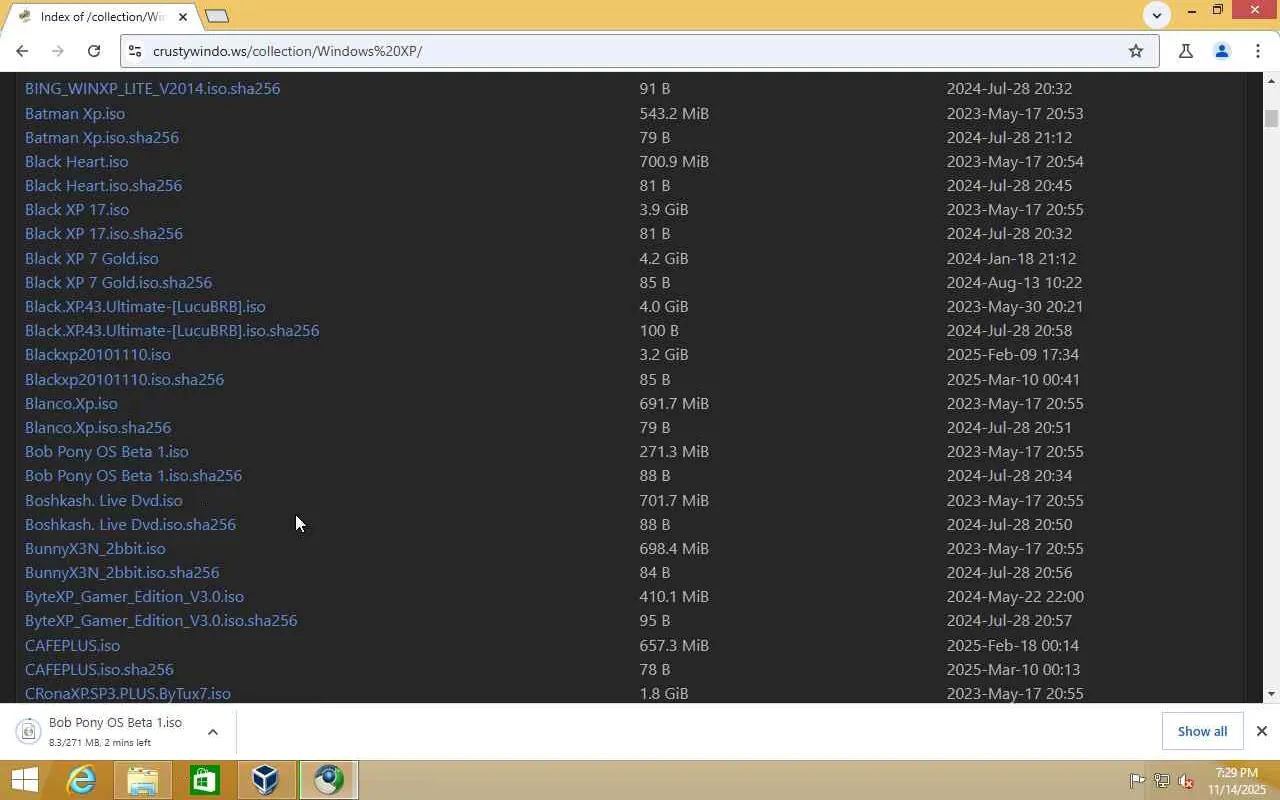The height and width of the screenshot is (800, 1280).
Task: Open the Windows Store taskbar icon
Action: (x=204, y=780)
